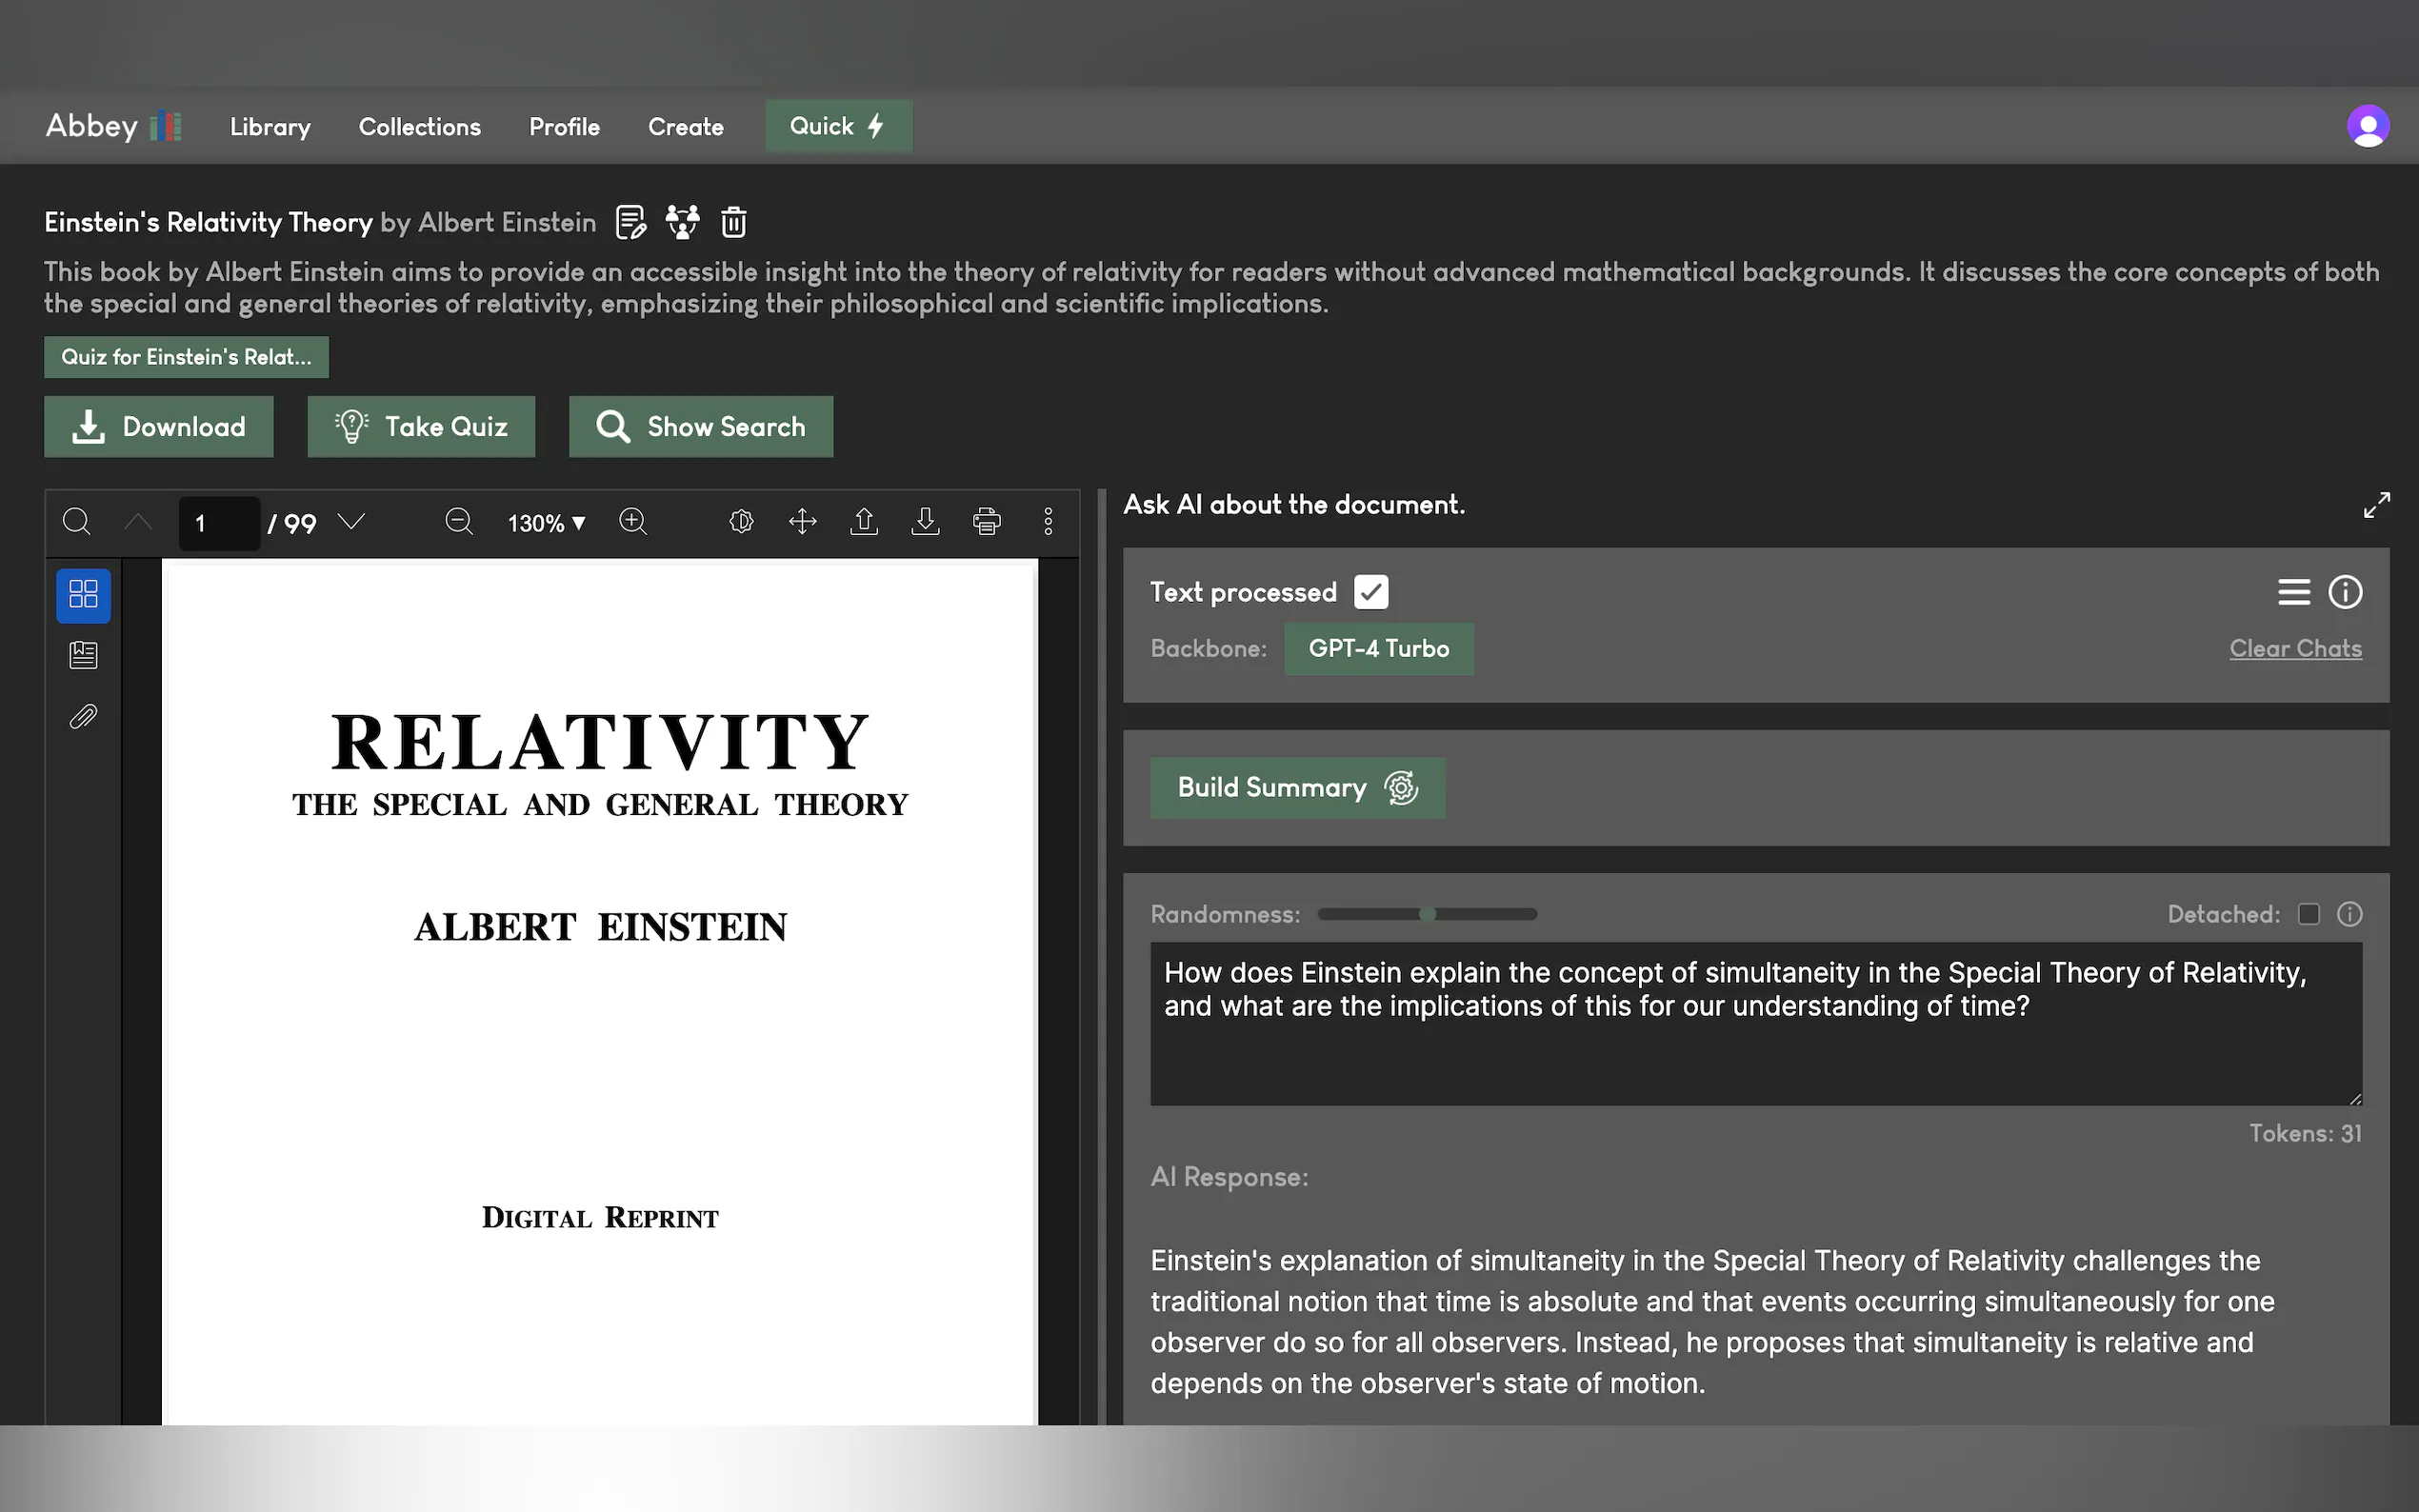The height and width of the screenshot is (1512, 2419).
Task: Expand the chat panel to fullscreen
Action: [2376, 505]
